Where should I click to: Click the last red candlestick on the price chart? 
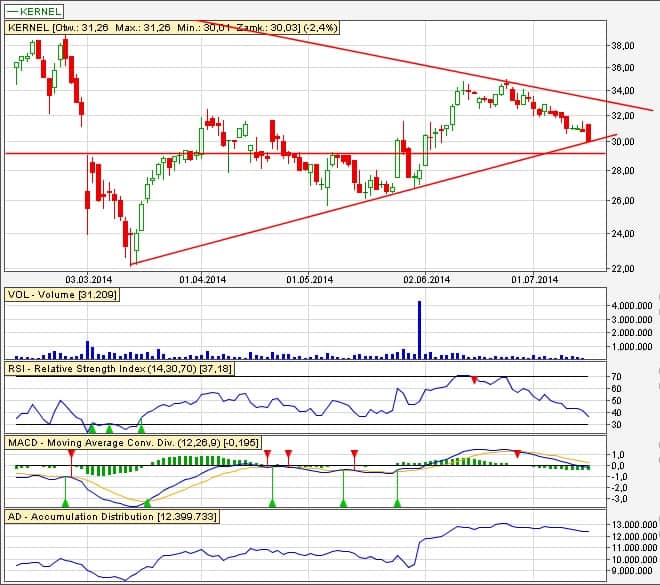point(589,133)
